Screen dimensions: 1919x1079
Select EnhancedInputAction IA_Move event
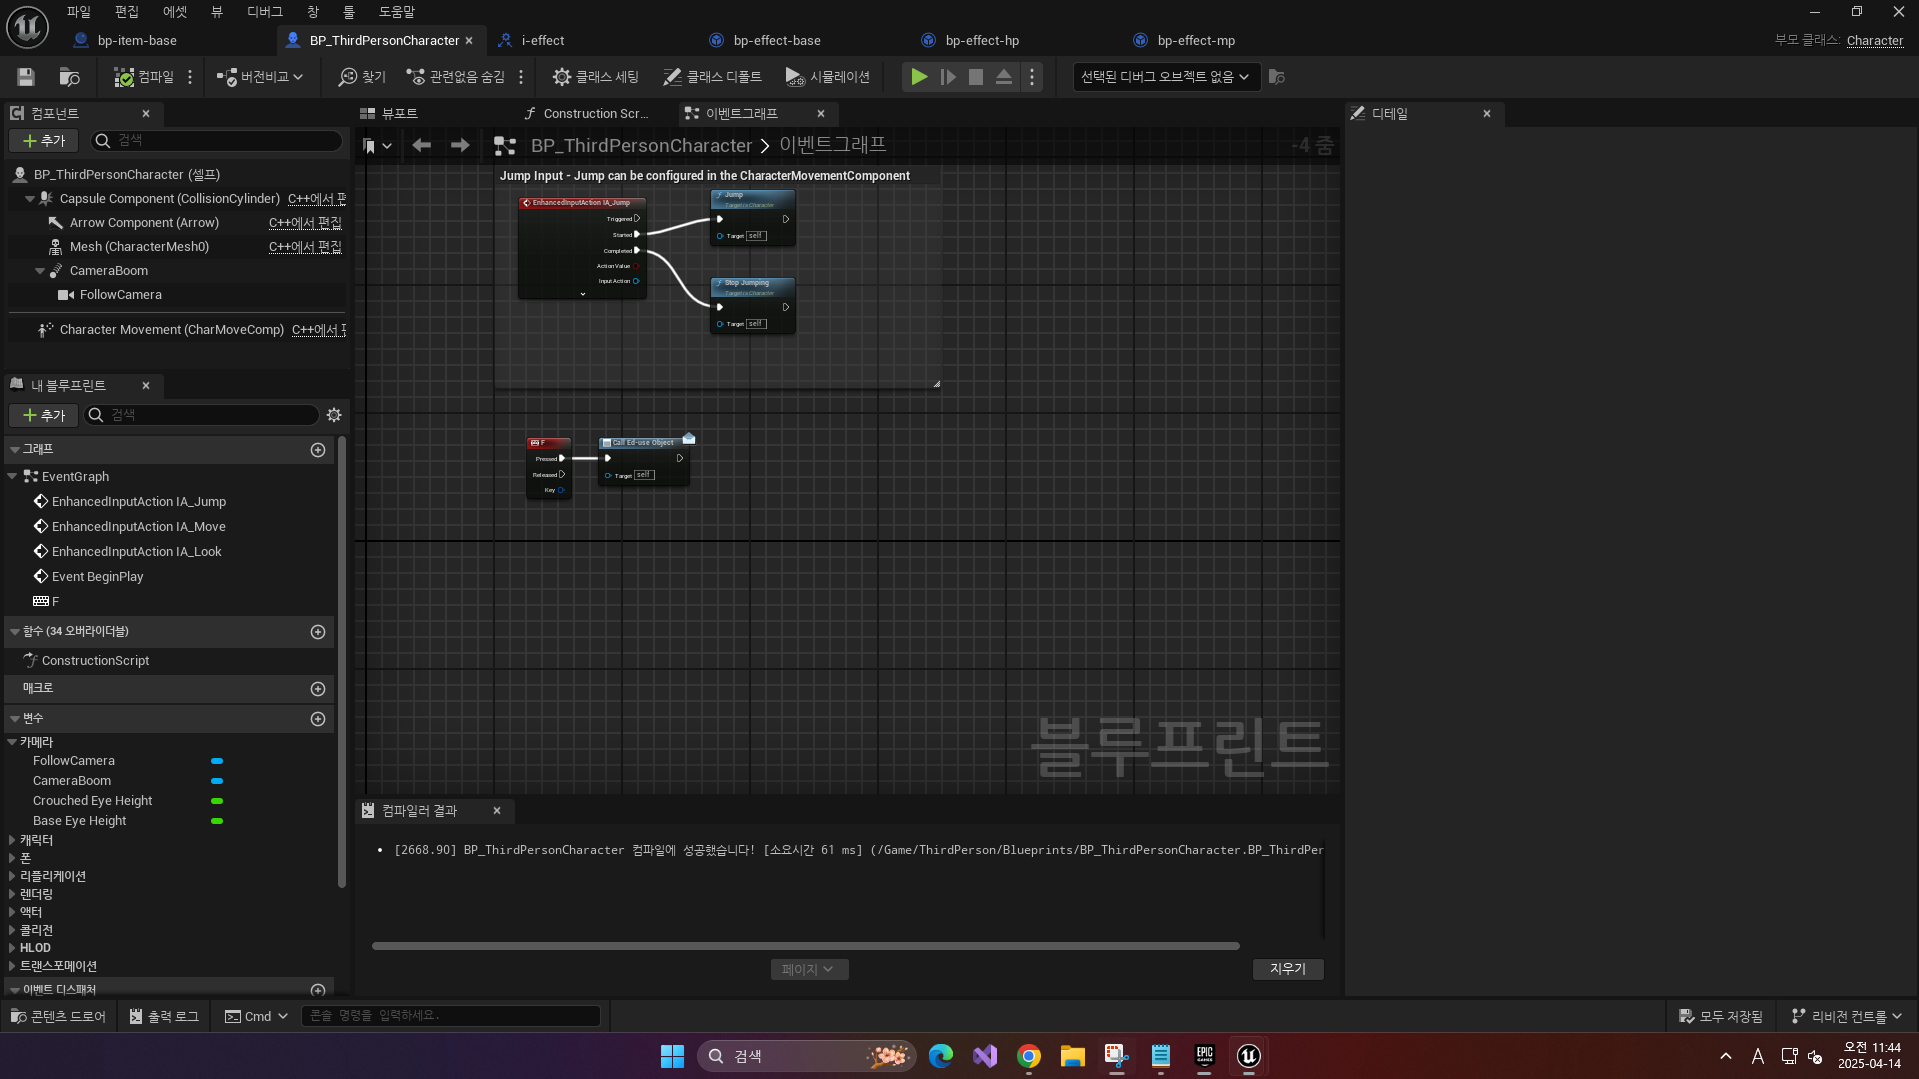(x=138, y=527)
